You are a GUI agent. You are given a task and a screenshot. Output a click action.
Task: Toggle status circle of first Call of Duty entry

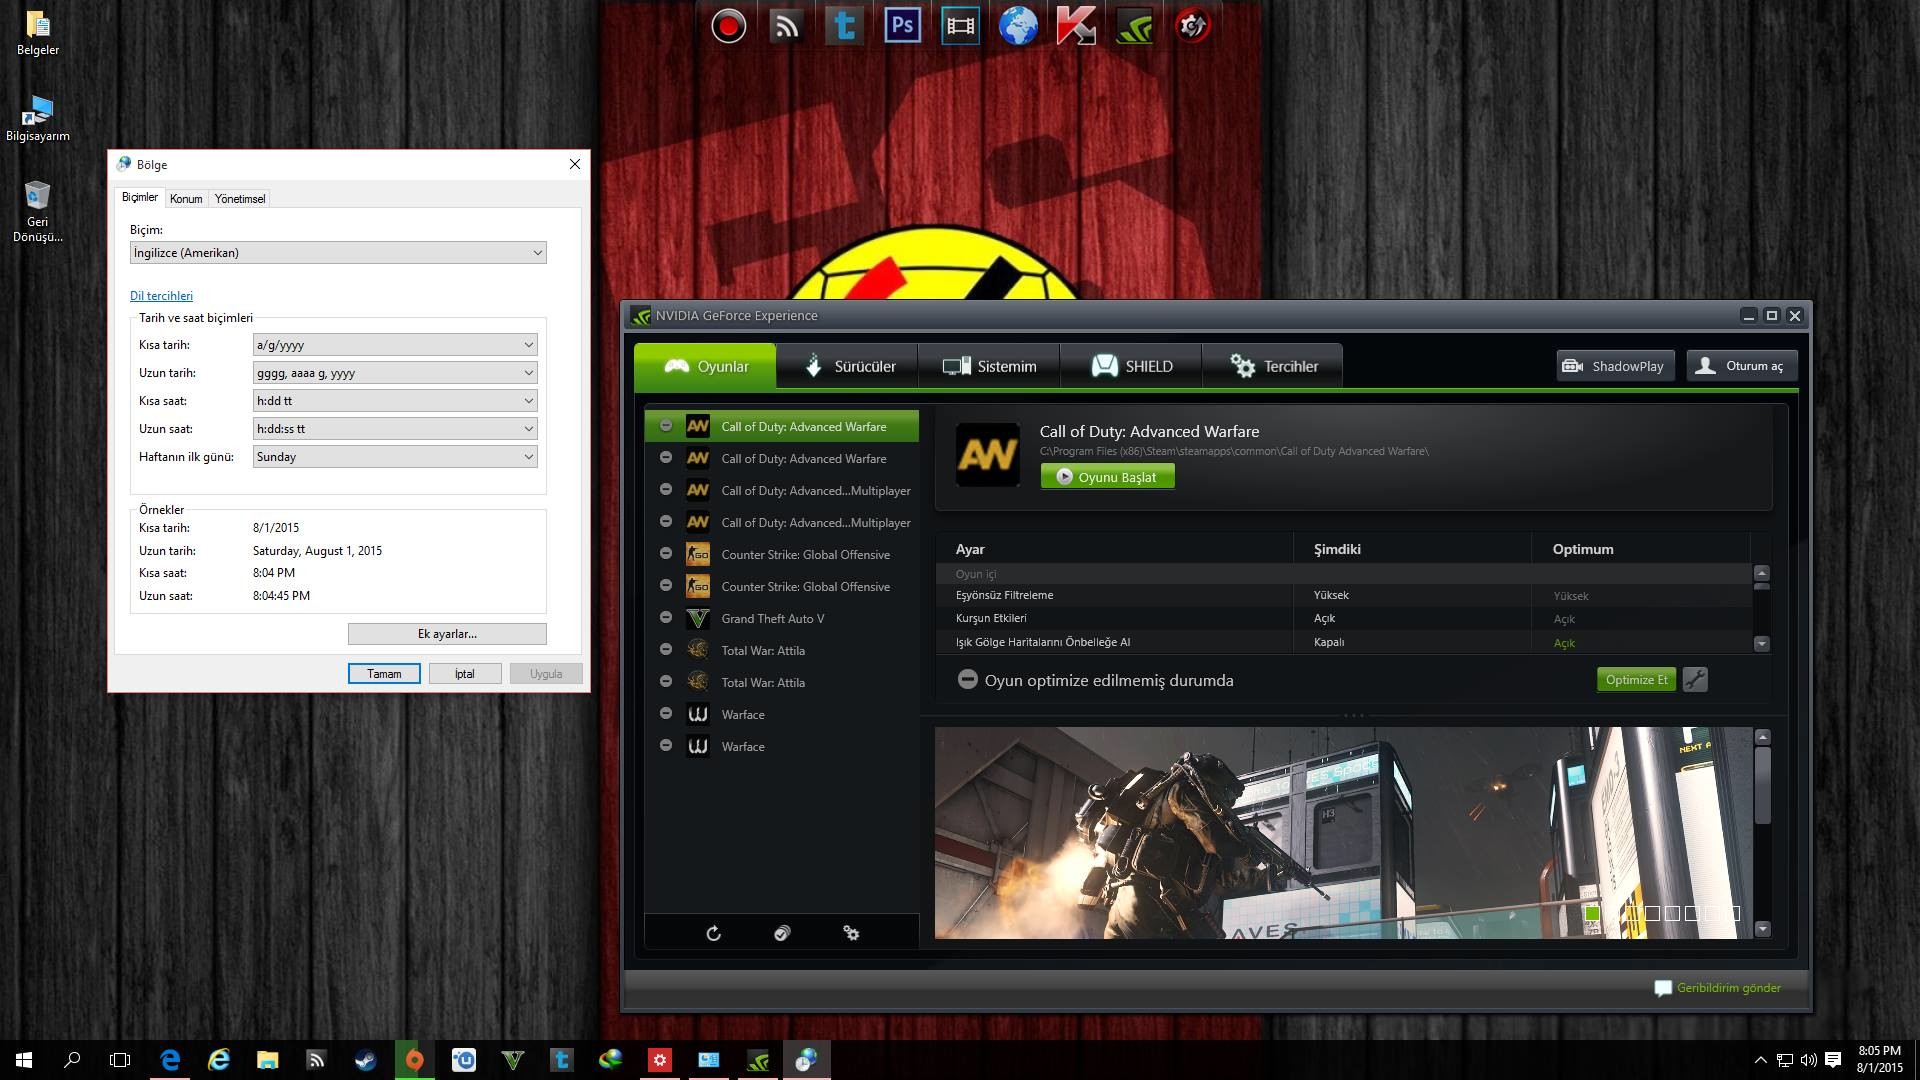tap(665, 426)
